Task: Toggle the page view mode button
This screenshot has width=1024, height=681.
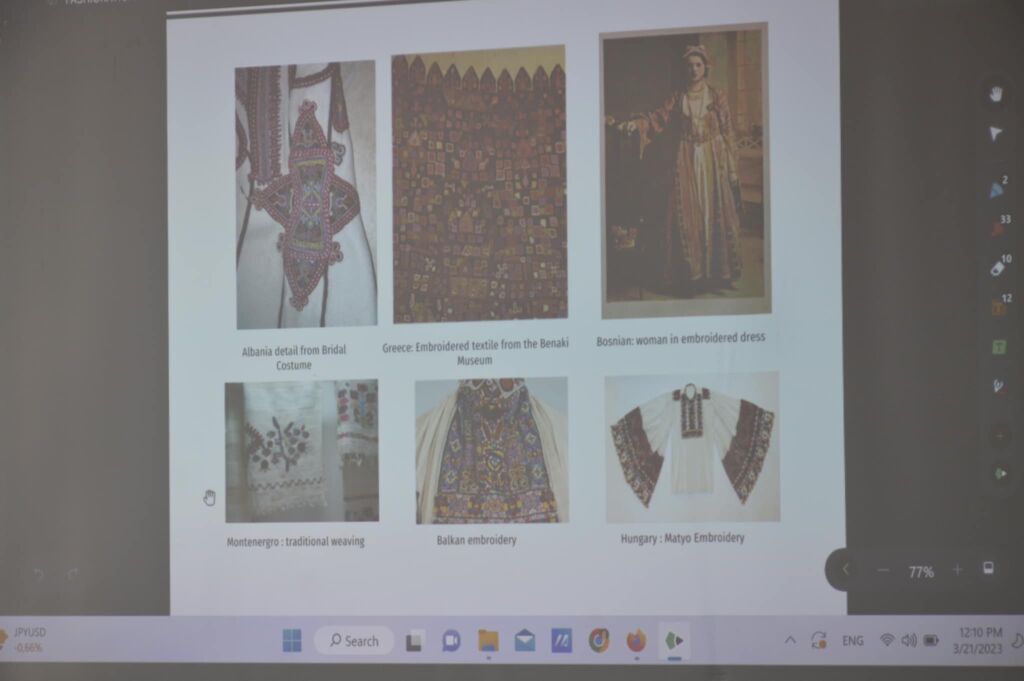Action: (x=988, y=569)
